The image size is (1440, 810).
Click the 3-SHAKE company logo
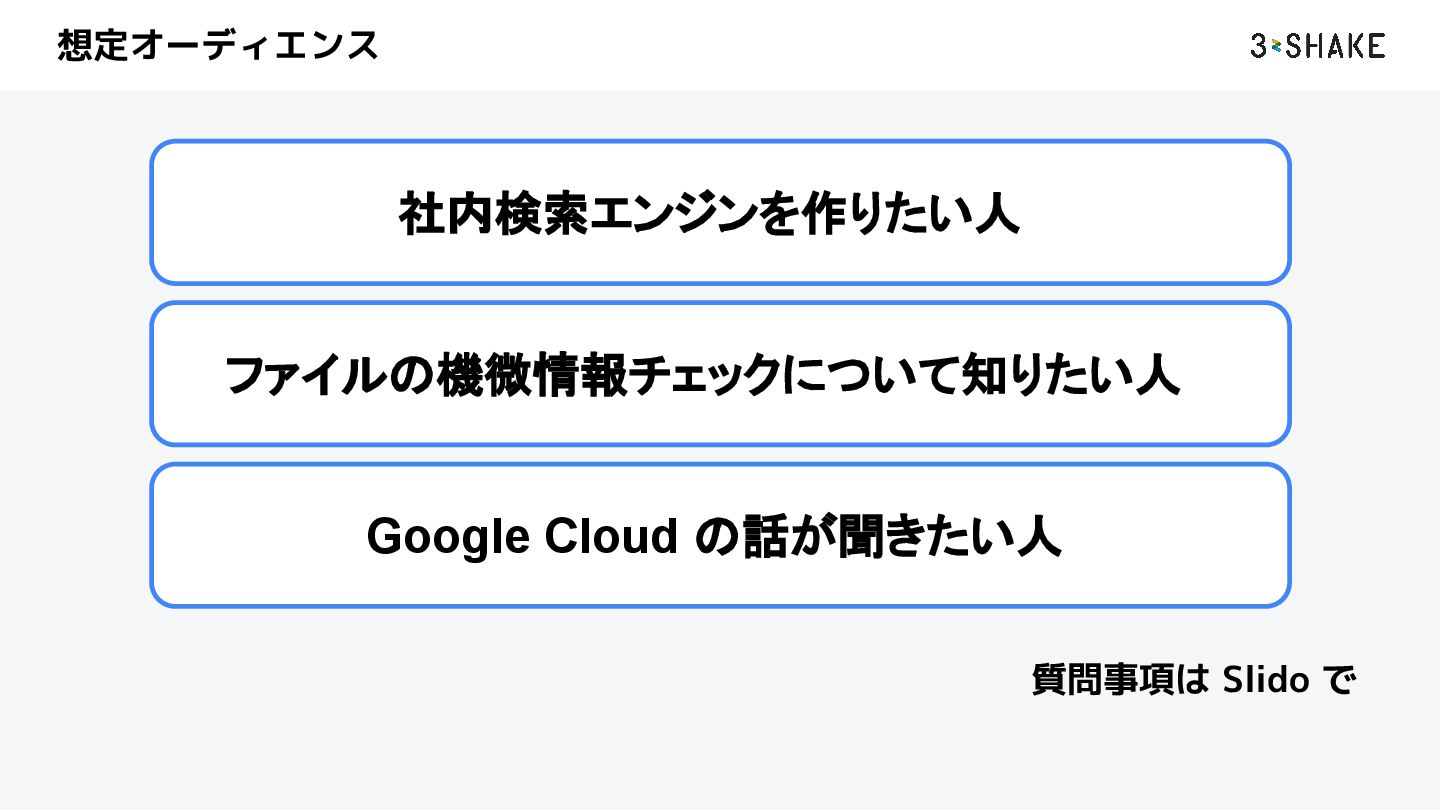coord(1317,46)
